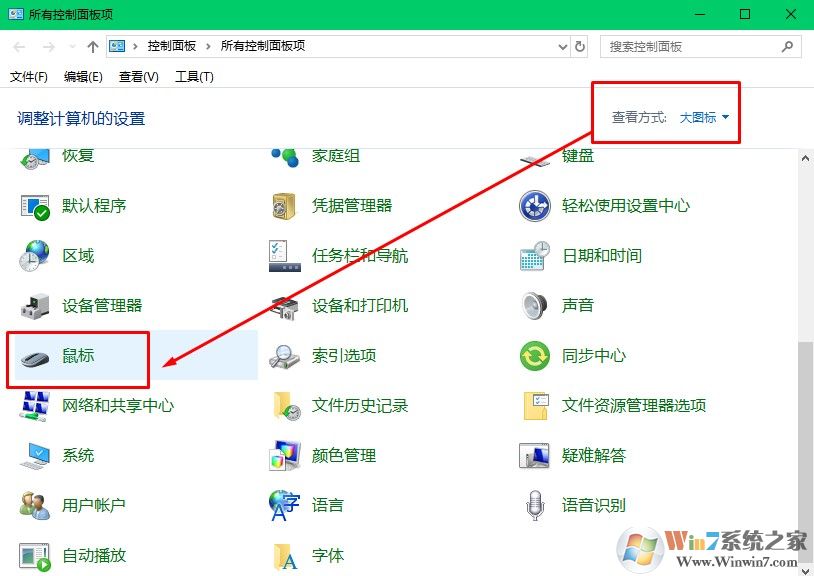Open the 大图标 view mode dropdown
Image resolution: width=814 pixels, height=576 pixels.
(704, 118)
